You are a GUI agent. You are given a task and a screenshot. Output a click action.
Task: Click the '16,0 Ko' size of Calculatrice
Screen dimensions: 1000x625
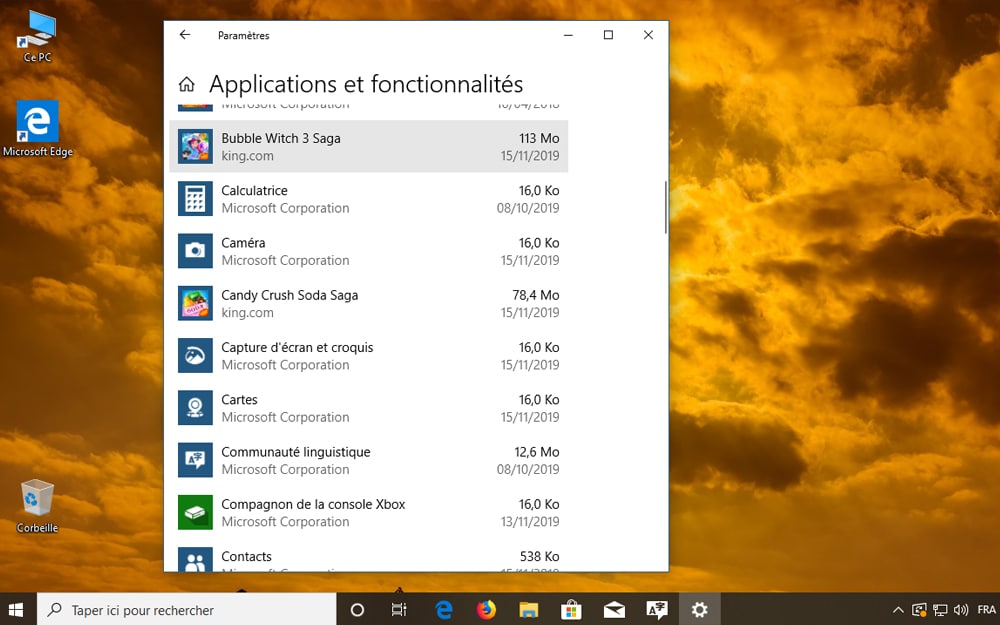(539, 191)
